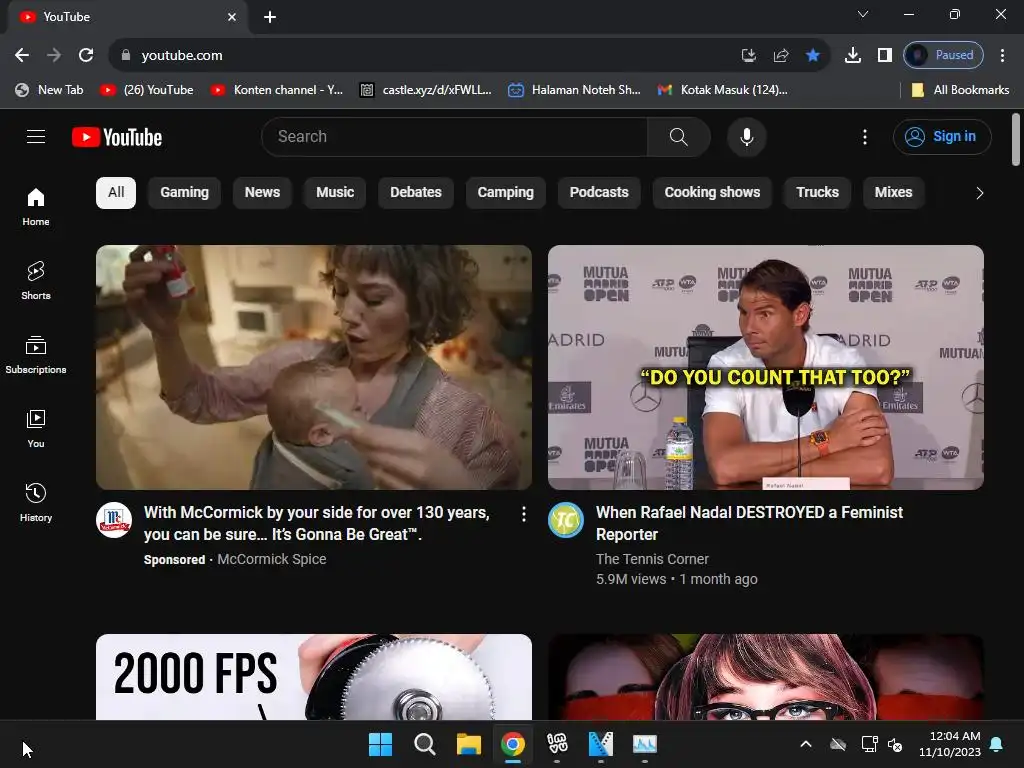Image resolution: width=1024 pixels, height=768 pixels.
Task: Open the Nadal press conference thumbnail
Action: click(x=766, y=368)
